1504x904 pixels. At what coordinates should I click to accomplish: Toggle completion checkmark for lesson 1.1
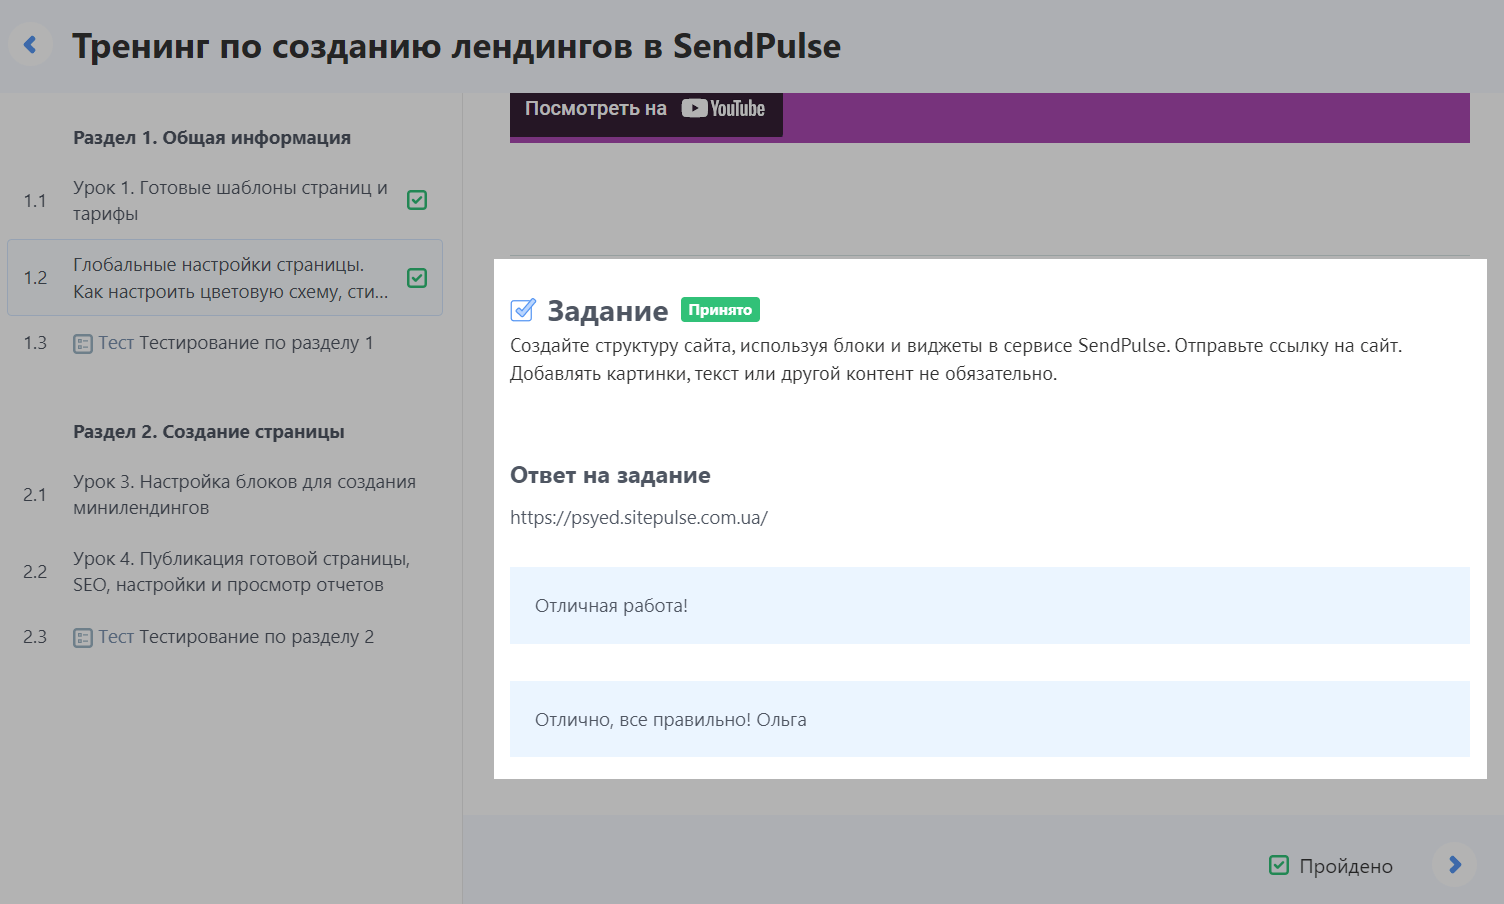click(x=417, y=200)
